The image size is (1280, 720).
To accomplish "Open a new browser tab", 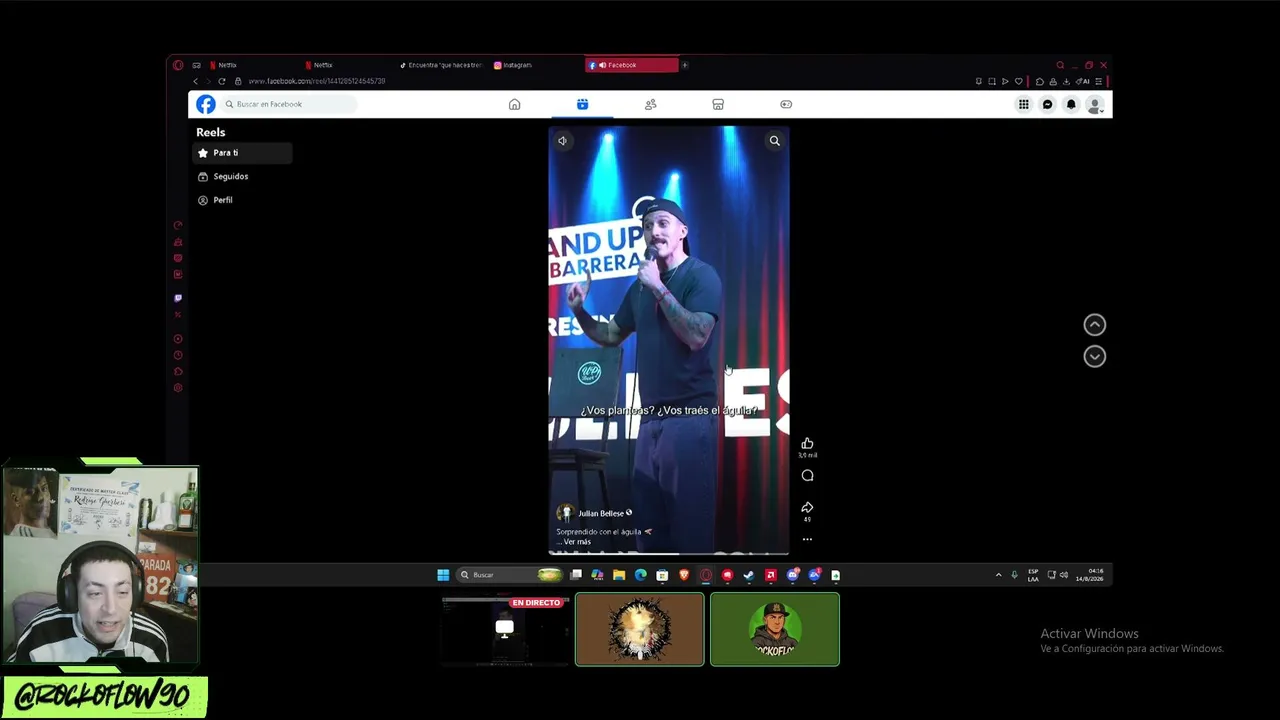I will (685, 65).
